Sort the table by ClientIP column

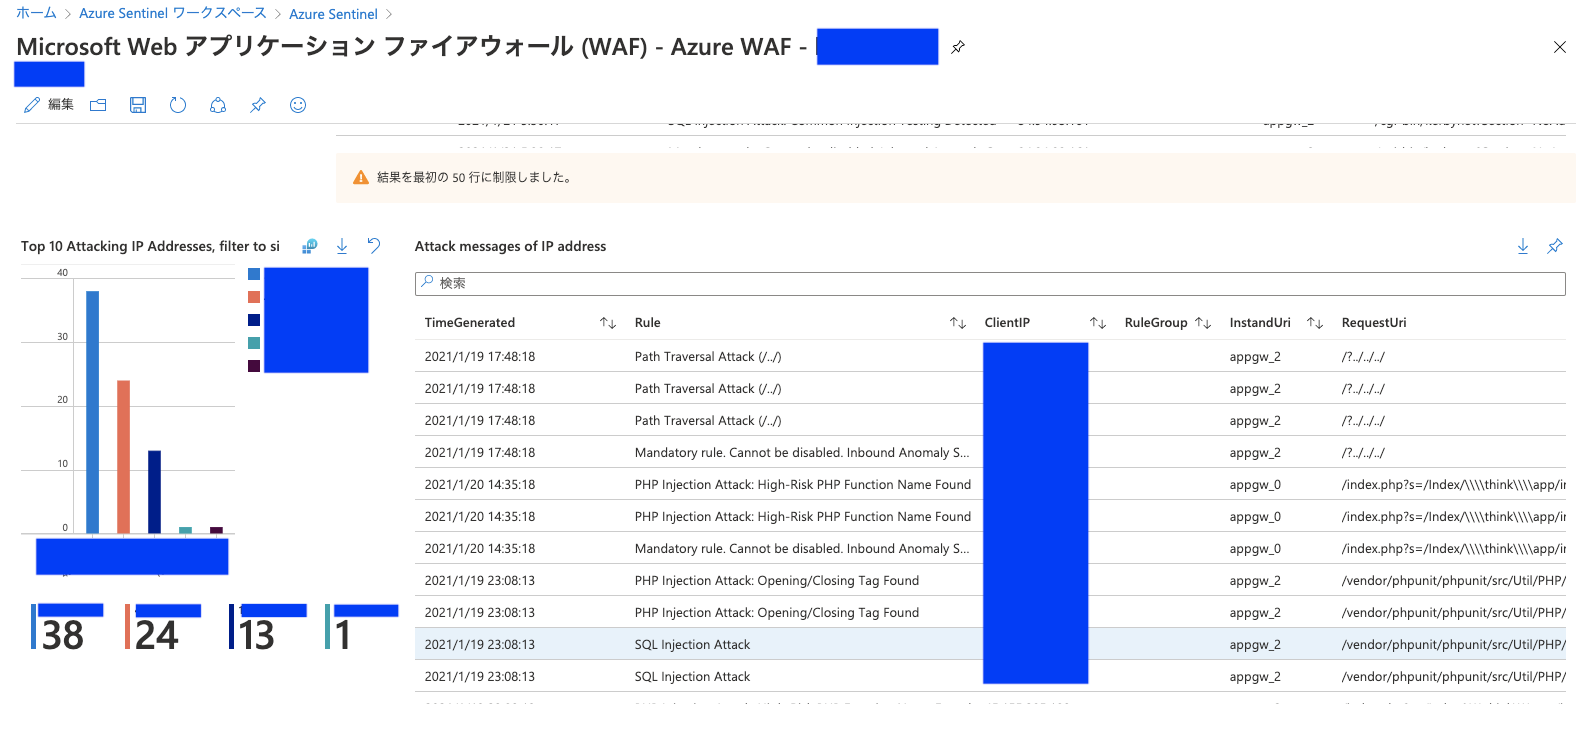1098,323
